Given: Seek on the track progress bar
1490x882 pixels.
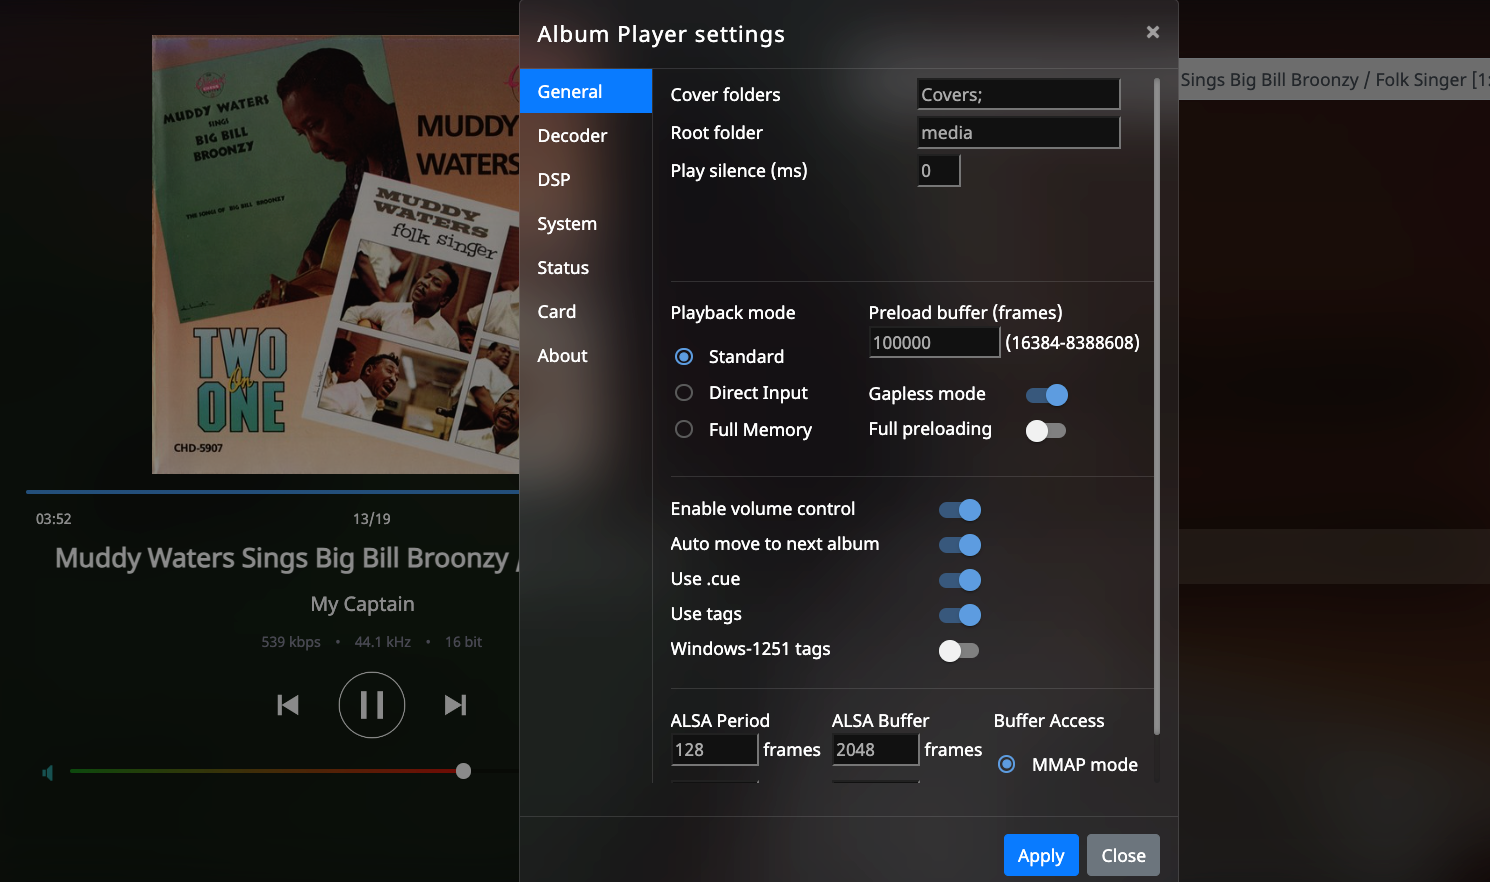Looking at the screenshot, I should 272,492.
